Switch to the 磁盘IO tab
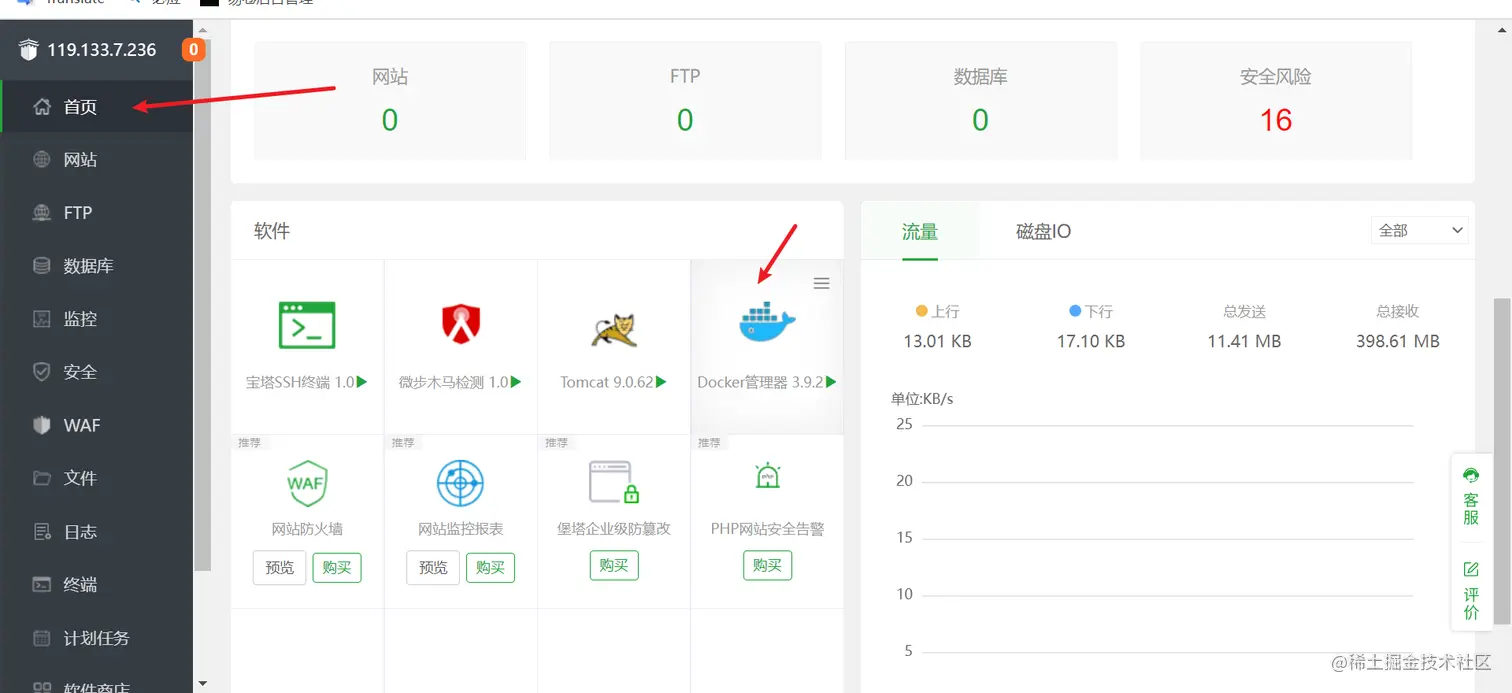Viewport: 1512px width, 693px height. pyautogui.click(x=1043, y=232)
